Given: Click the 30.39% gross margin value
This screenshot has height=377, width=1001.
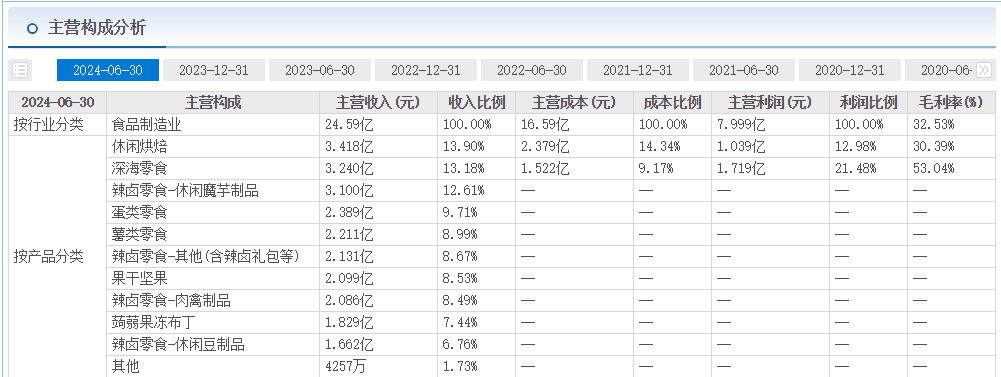Looking at the screenshot, I should (x=933, y=147).
